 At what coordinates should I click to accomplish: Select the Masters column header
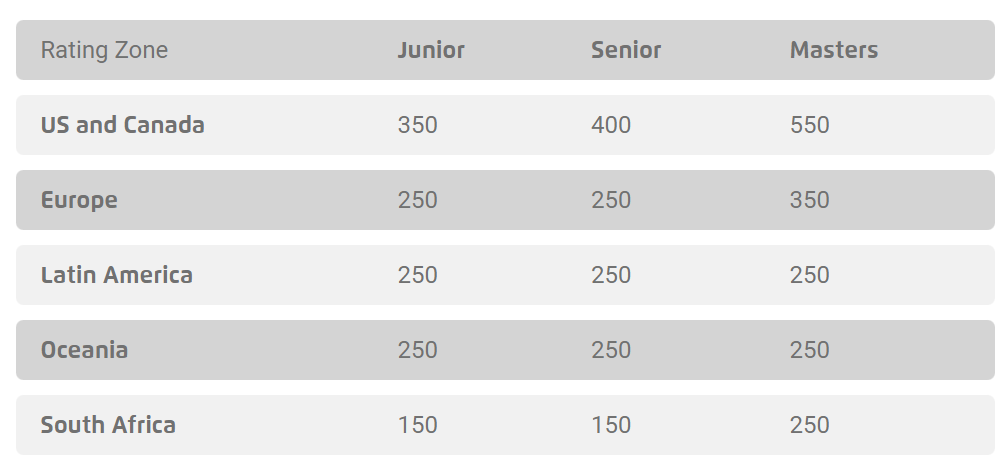833,50
